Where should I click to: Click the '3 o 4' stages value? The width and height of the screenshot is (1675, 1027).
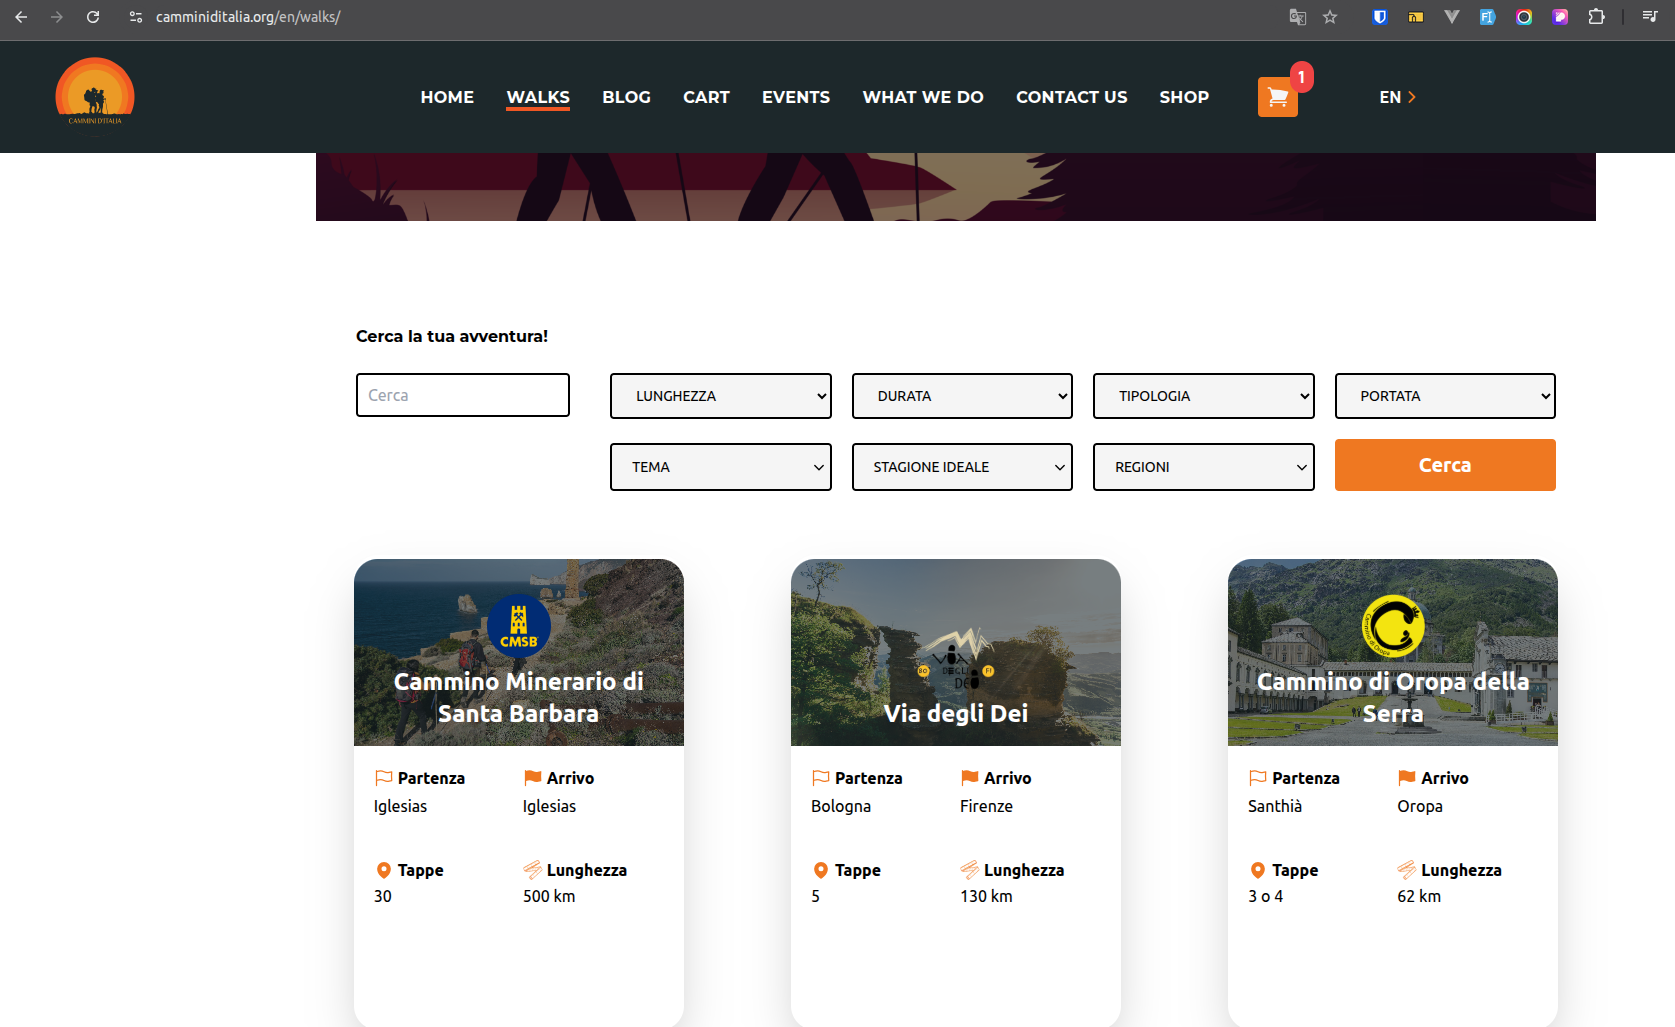click(1265, 896)
